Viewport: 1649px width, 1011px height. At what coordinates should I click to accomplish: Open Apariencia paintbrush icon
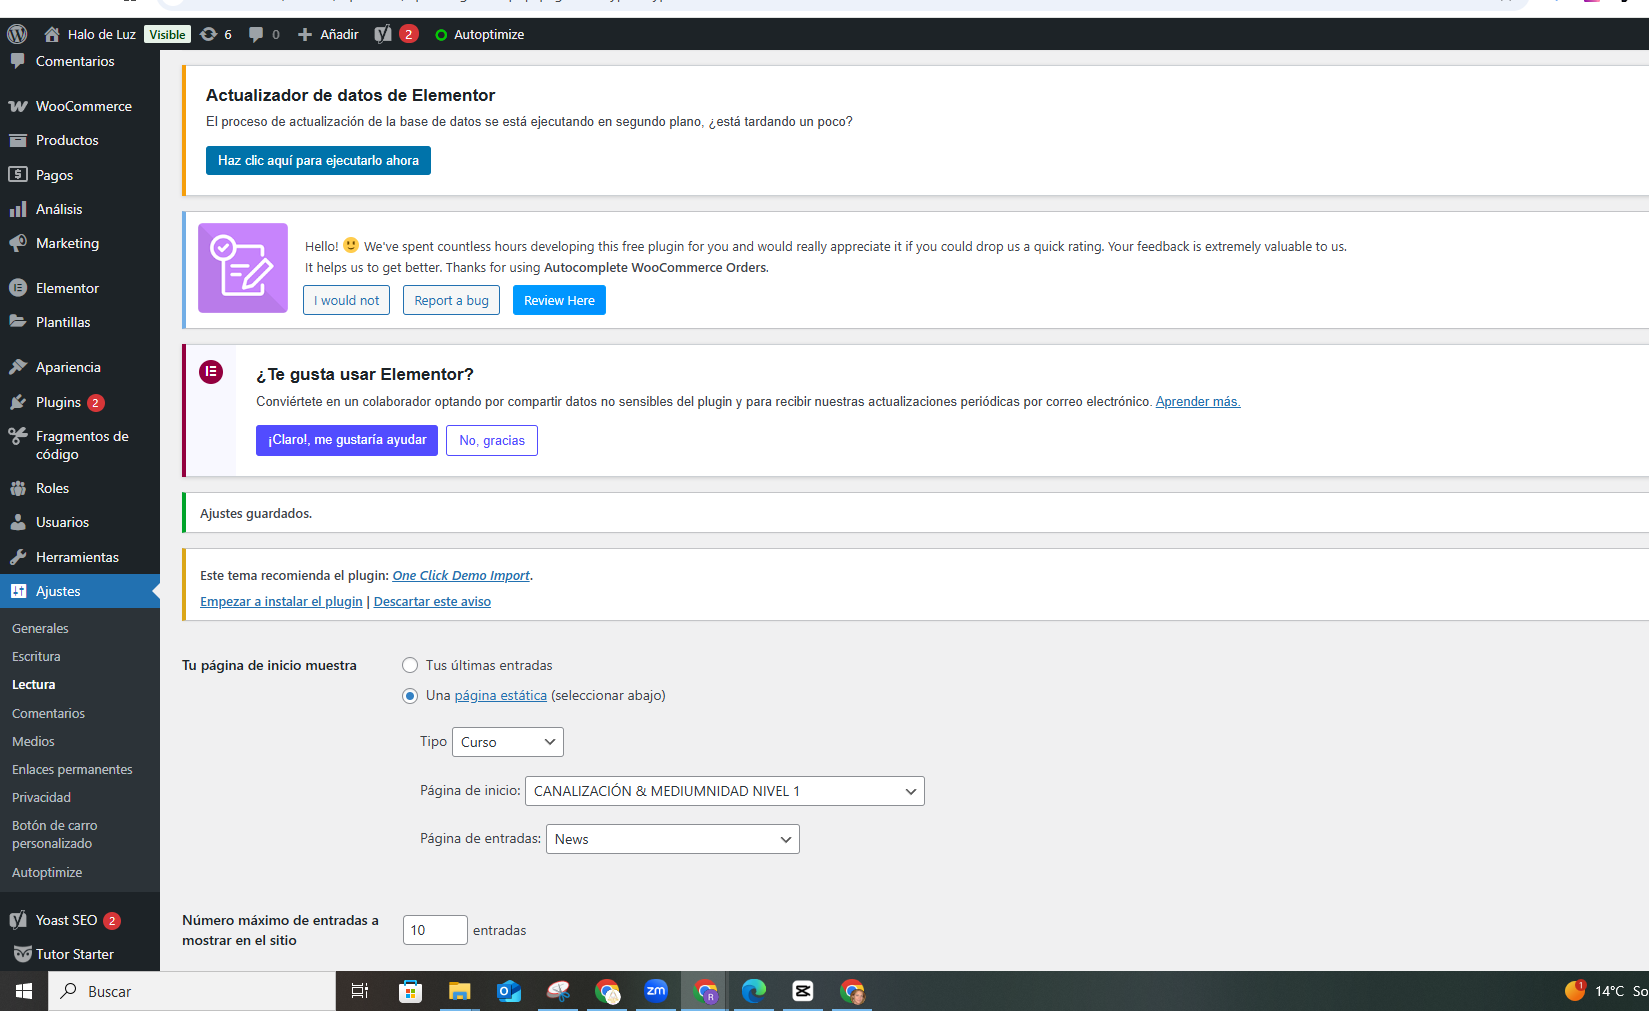coord(18,367)
